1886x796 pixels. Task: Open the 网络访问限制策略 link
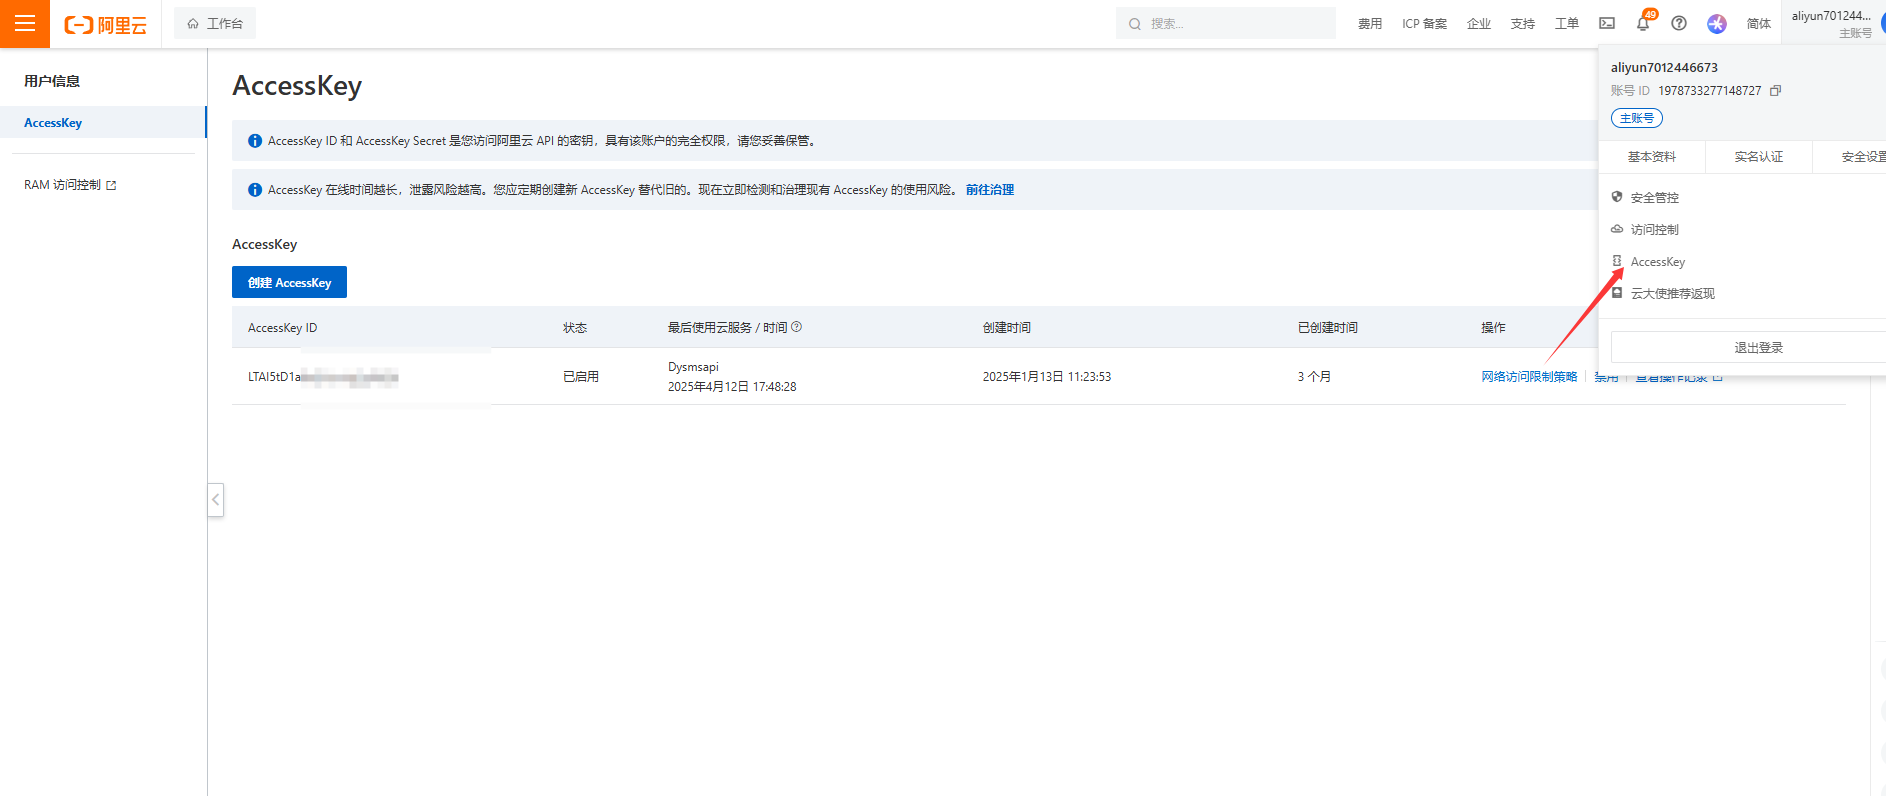tap(1529, 377)
